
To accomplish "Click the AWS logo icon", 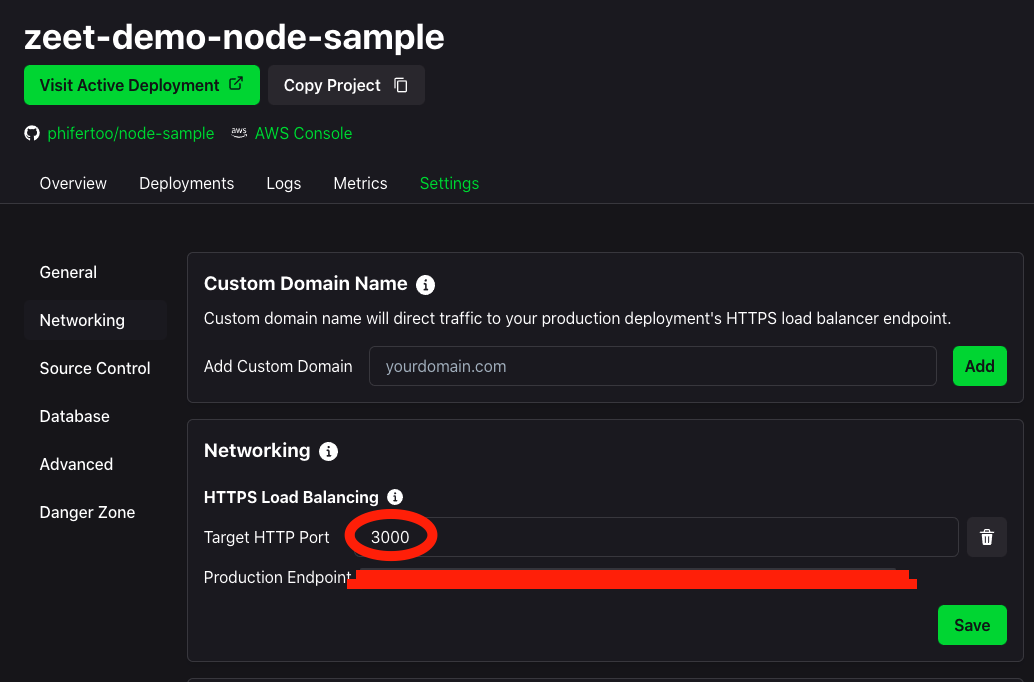I will point(239,133).
